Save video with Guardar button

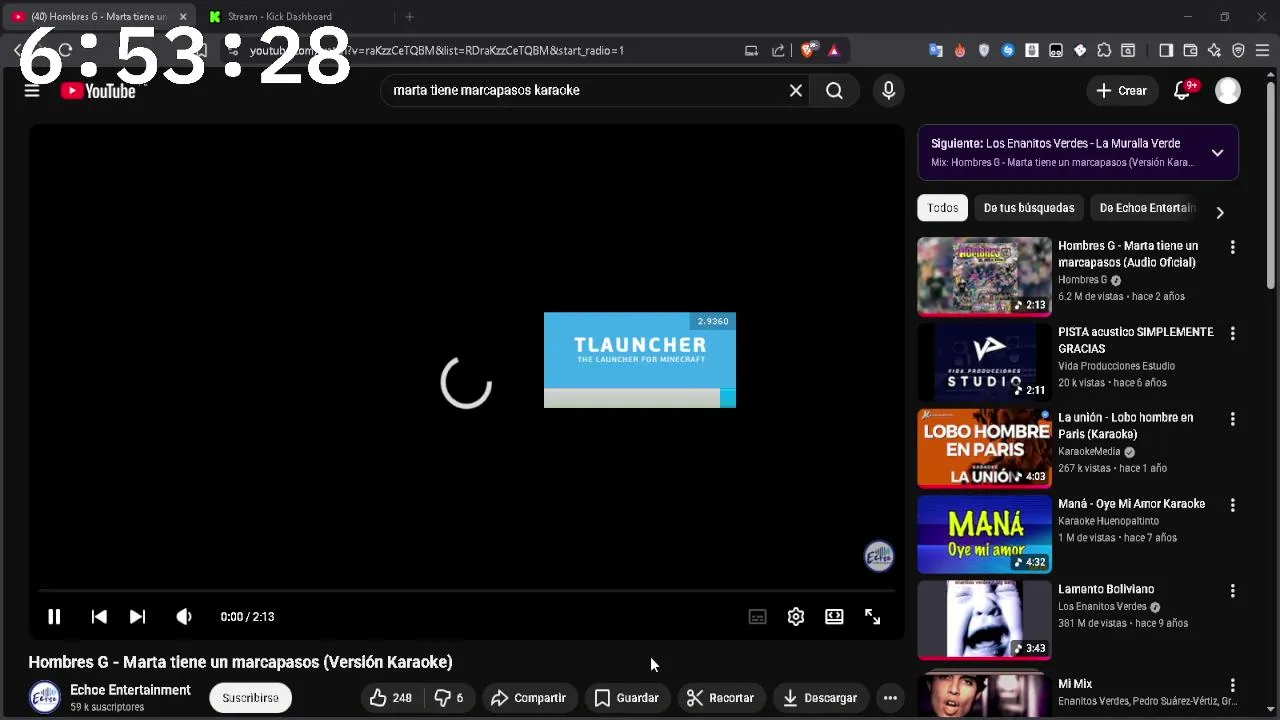[627, 698]
